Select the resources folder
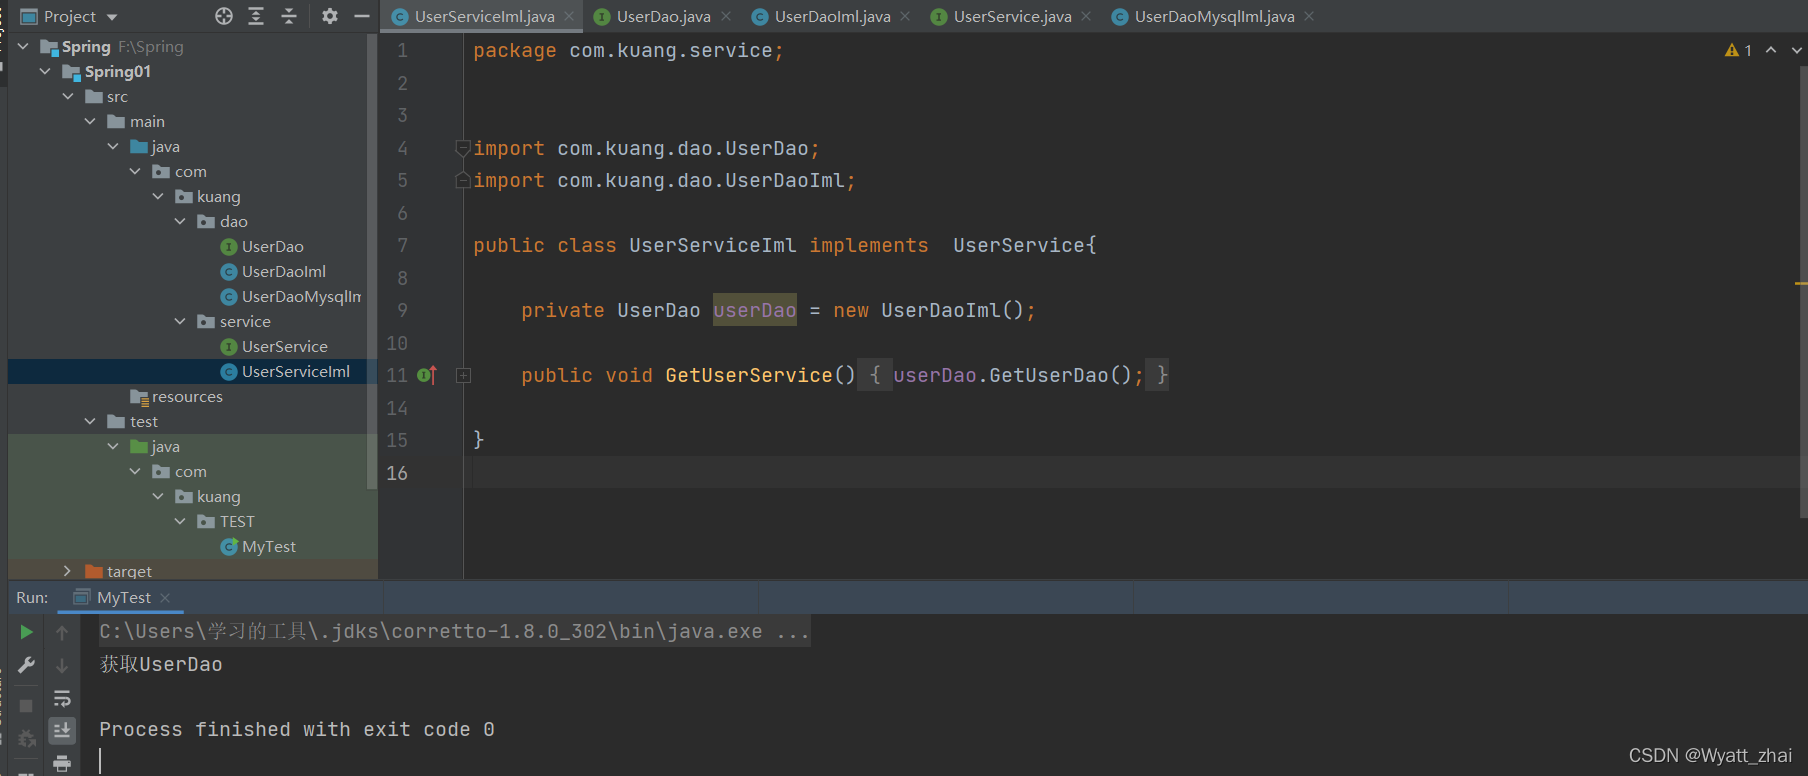Image resolution: width=1808 pixels, height=776 pixels. pos(176,396)
